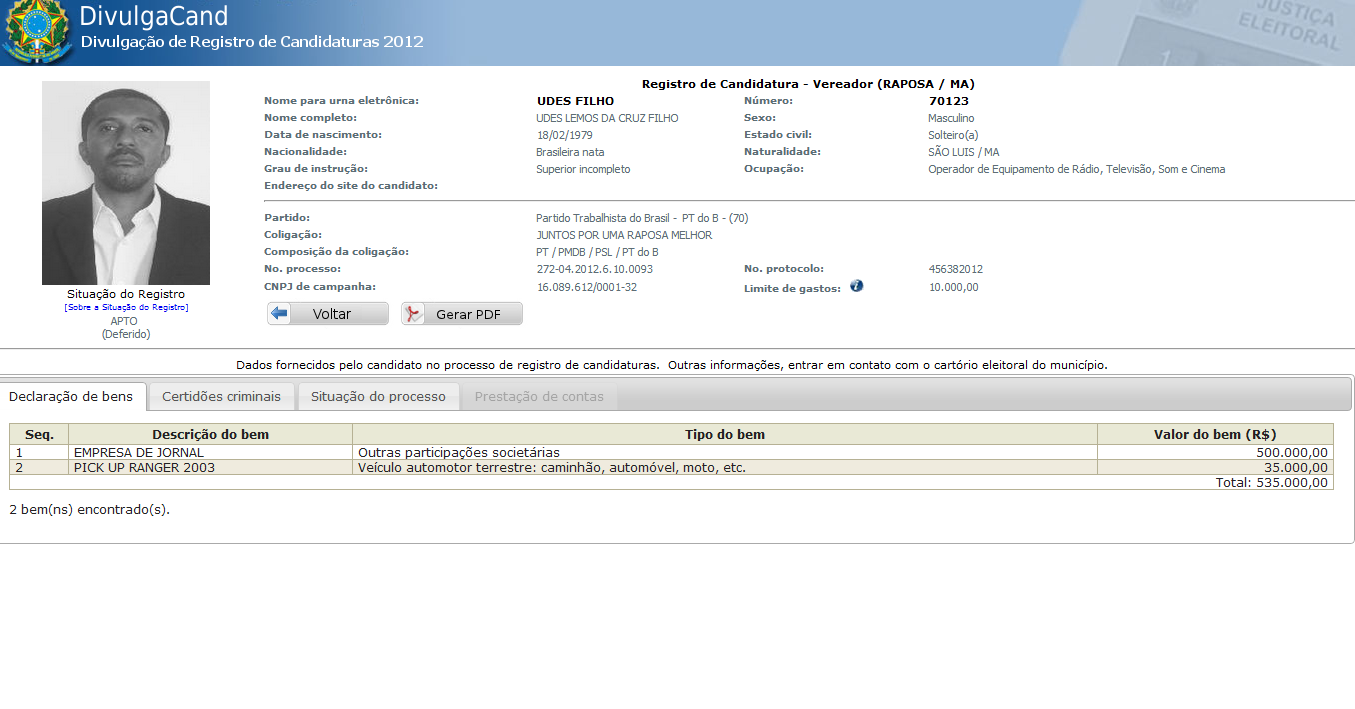Select the Declaração de bens tab
This screenshot has width=1355, height=709.
[71, 397]
